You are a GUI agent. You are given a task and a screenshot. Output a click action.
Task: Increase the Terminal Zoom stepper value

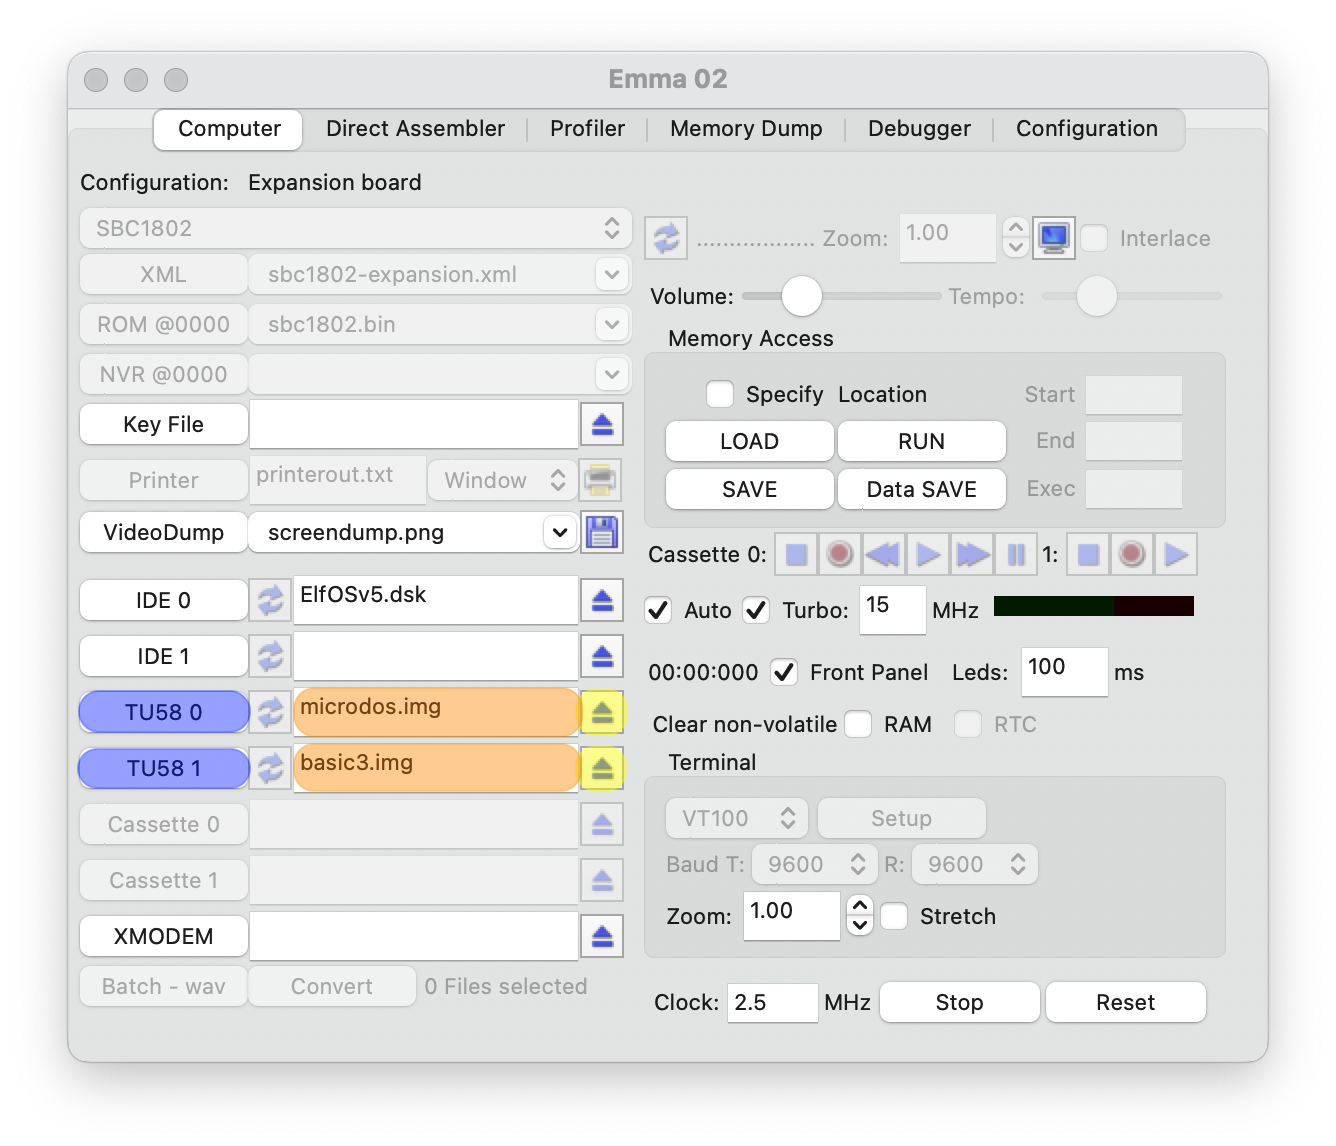pos(859,905)
